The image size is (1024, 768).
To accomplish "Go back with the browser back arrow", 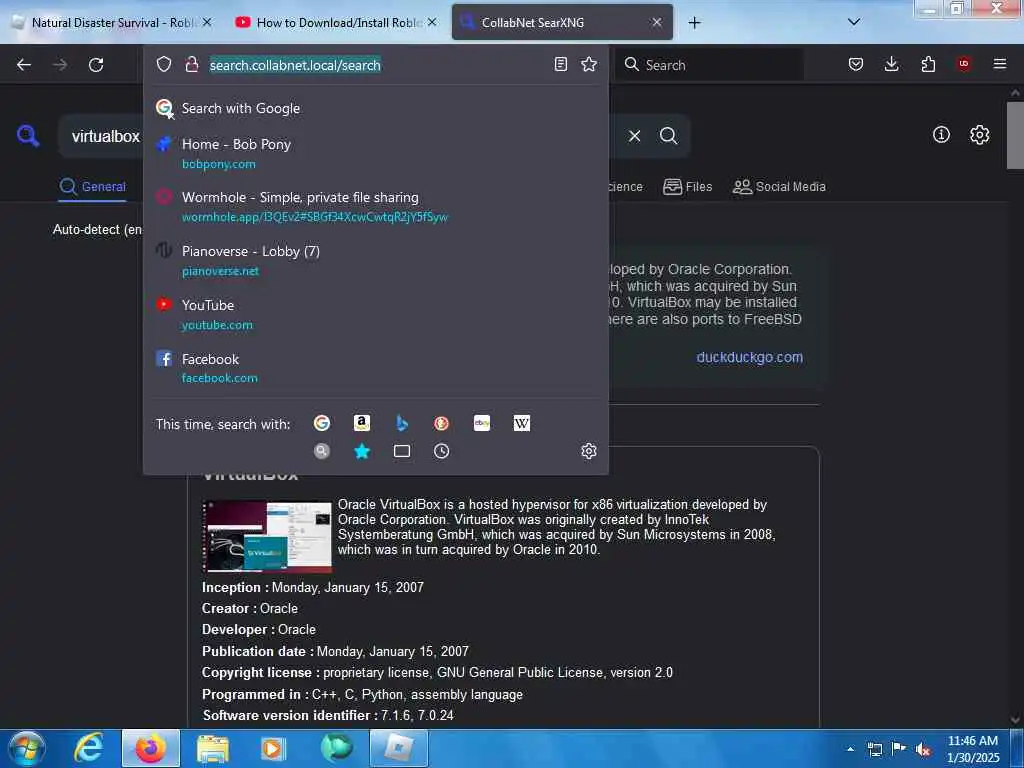I will point(24,65).
